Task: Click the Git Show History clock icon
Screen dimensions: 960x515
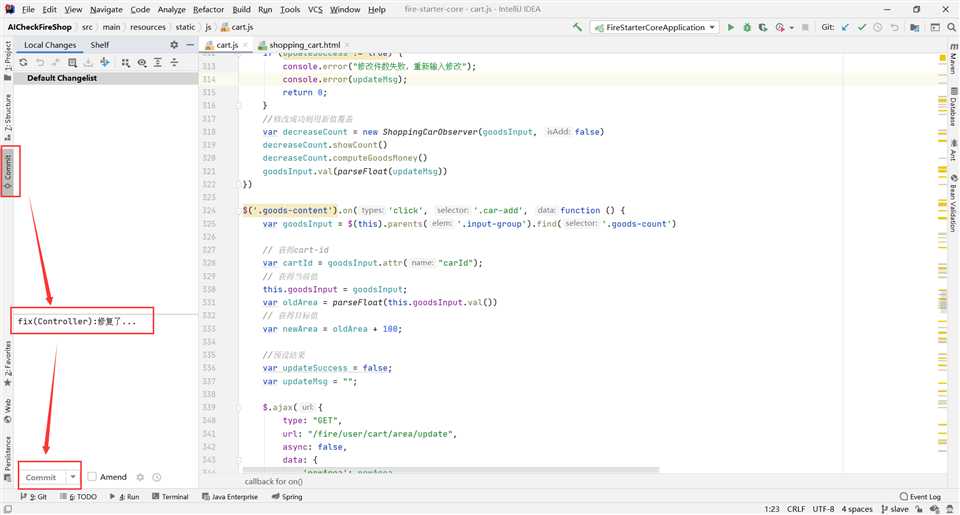Action: pyautogui.click(x=878, y=27)
